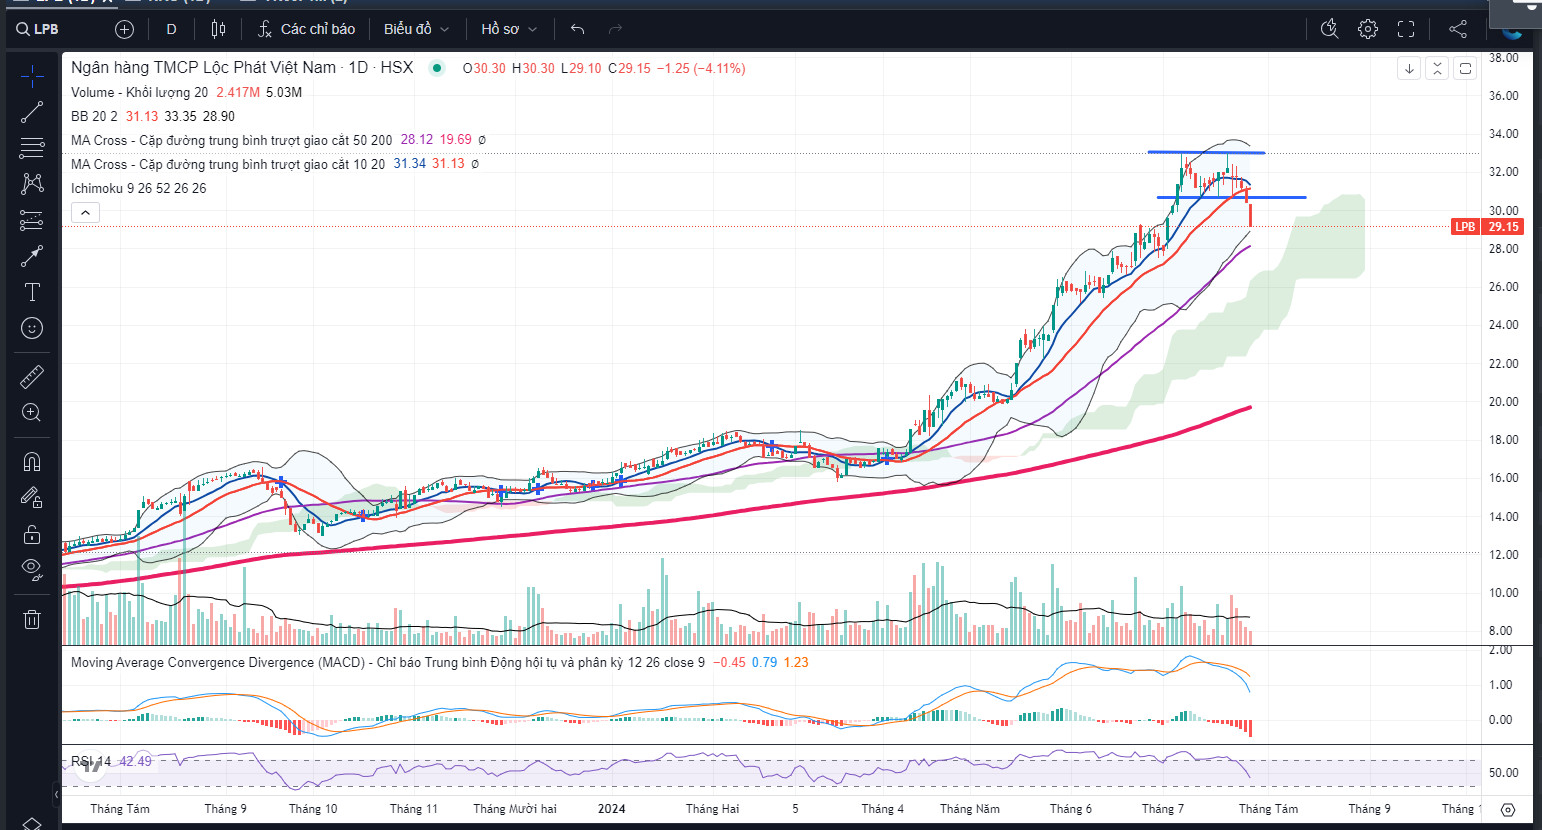Screen dimensions: 1542x830
Task: Click the 2024 time axis label
Action: [611, 809]
